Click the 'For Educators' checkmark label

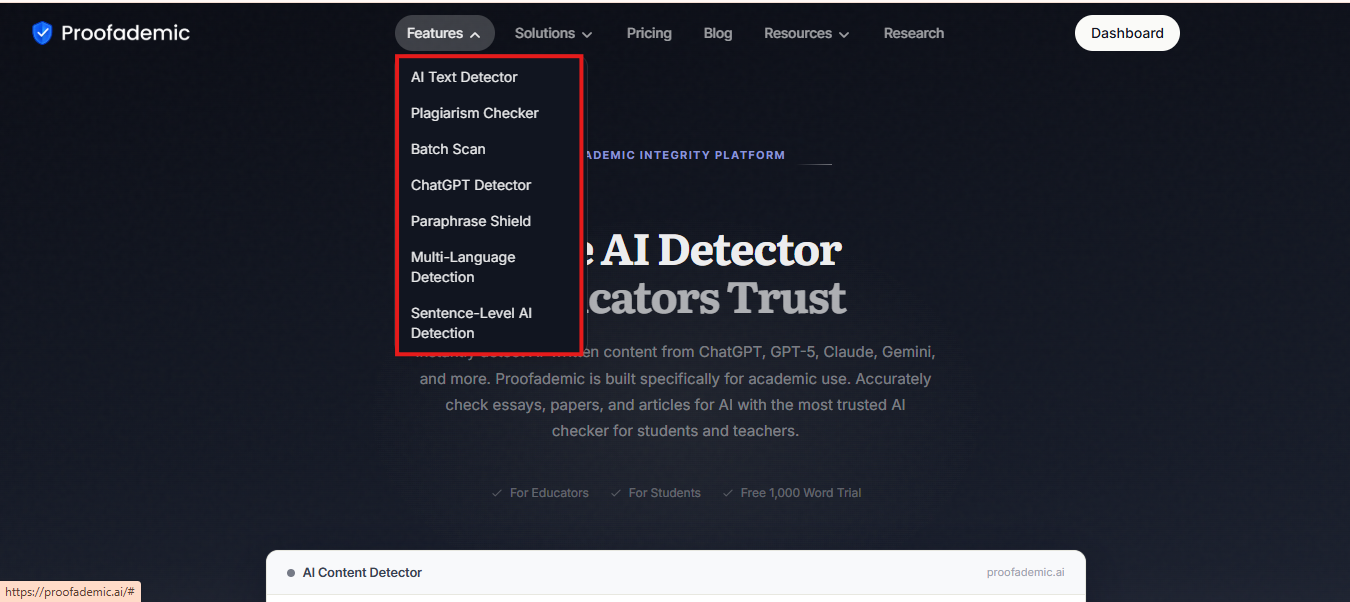pos(540,493)
